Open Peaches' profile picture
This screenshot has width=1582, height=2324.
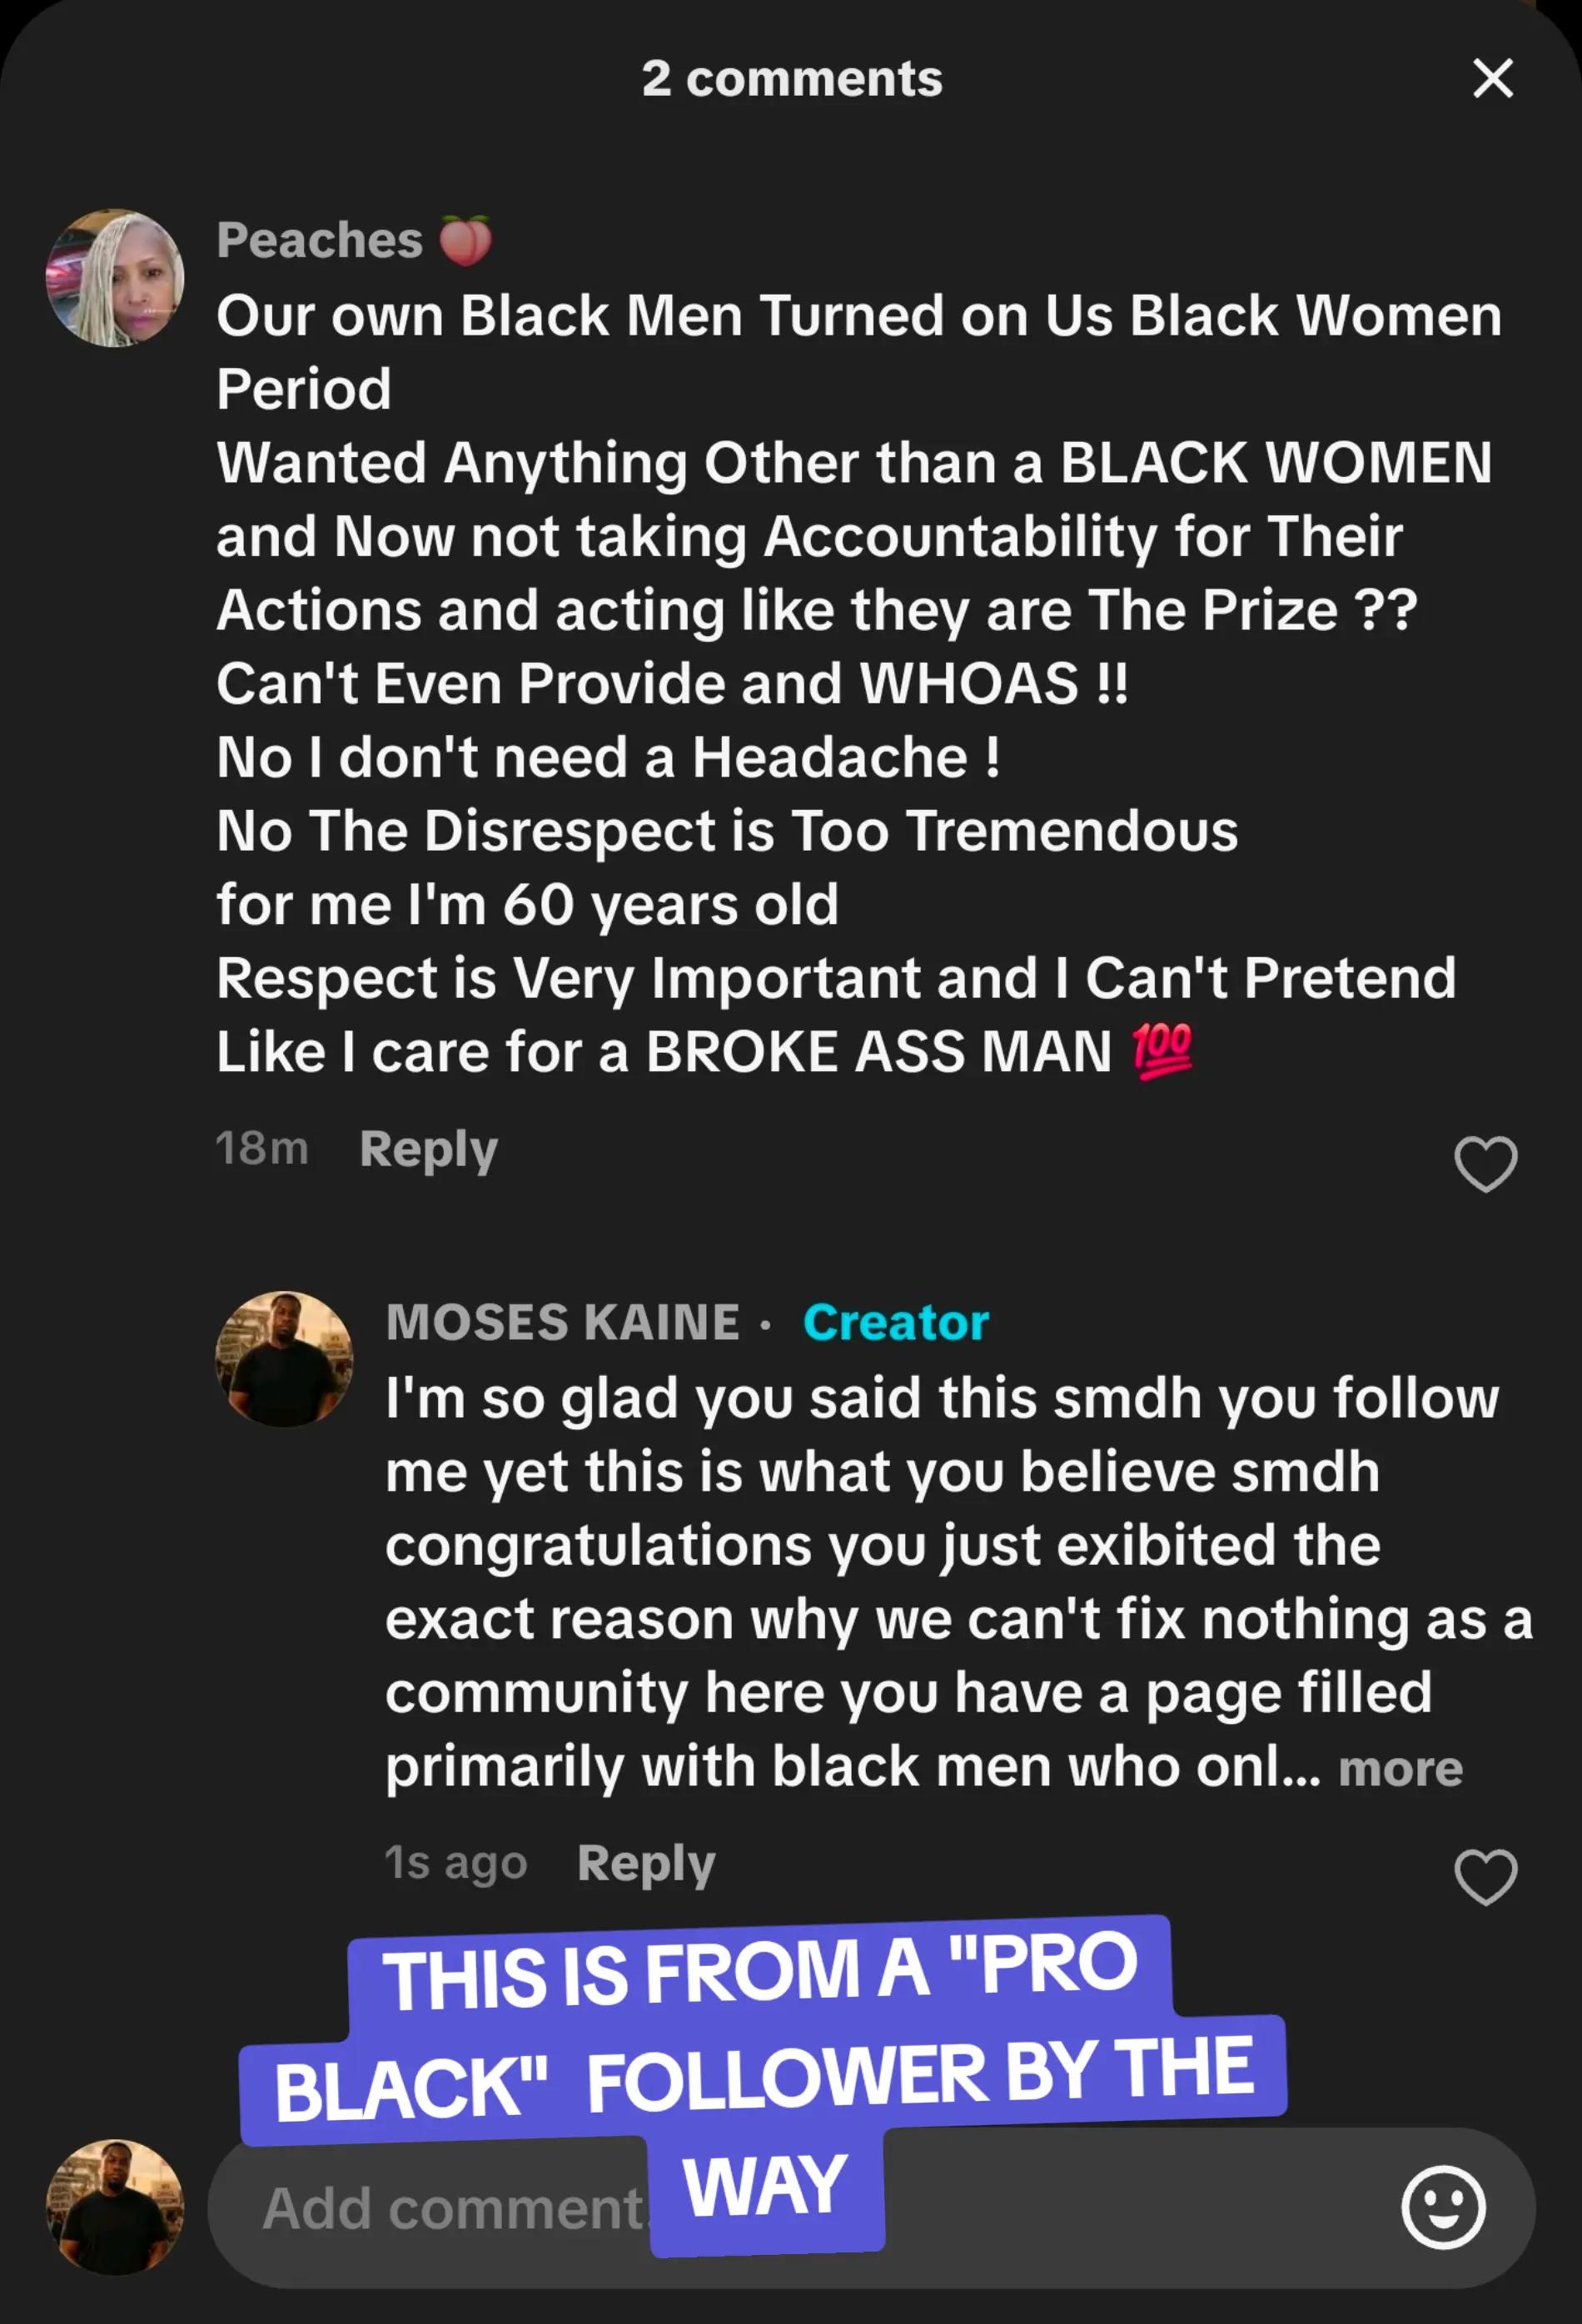115,278
